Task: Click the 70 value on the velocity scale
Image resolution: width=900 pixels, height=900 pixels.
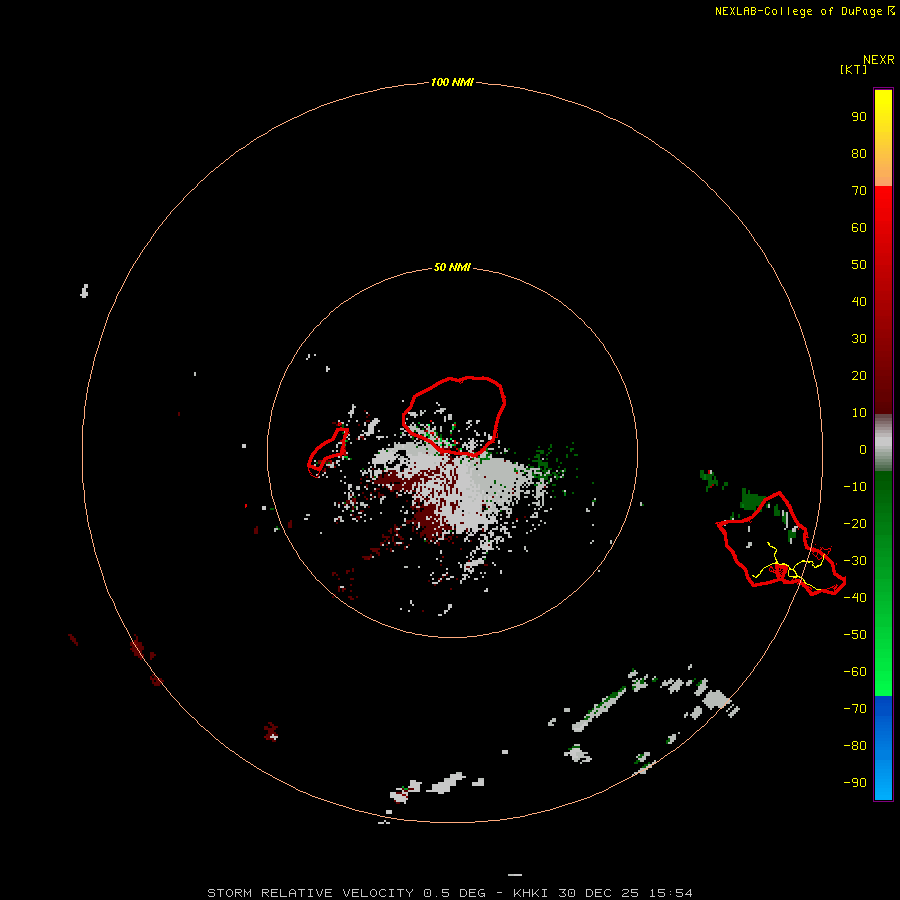Action: pyautogui.click(x=859, y=191)
